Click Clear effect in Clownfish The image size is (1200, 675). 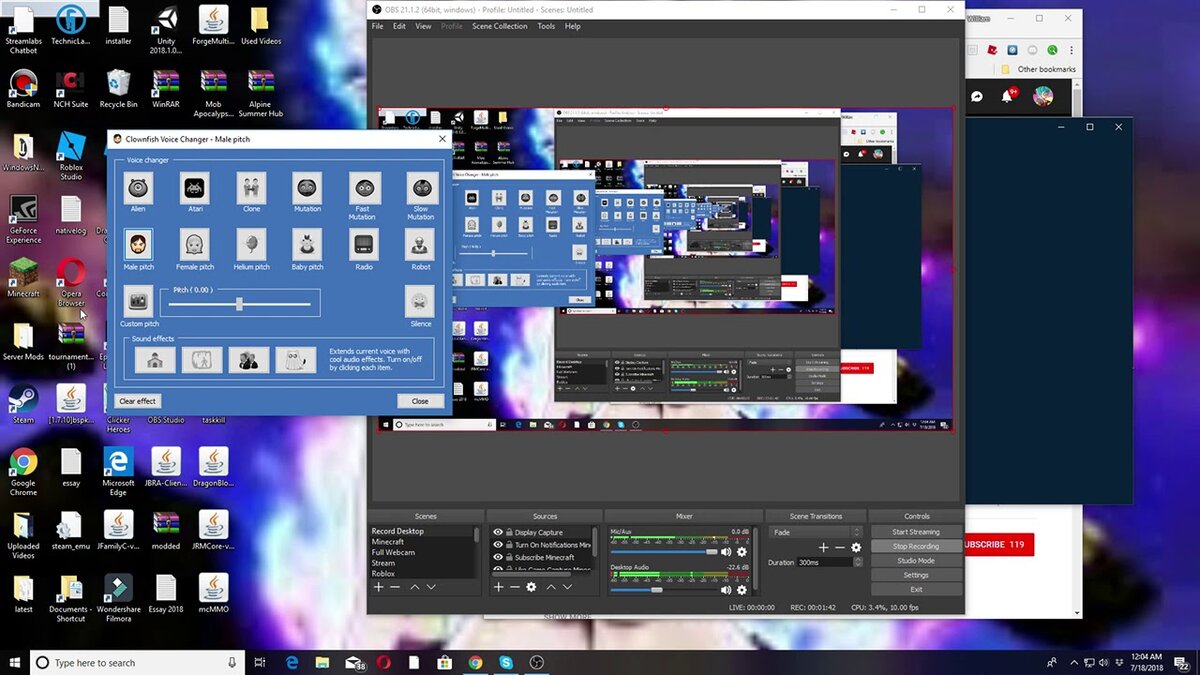[137, 401]
